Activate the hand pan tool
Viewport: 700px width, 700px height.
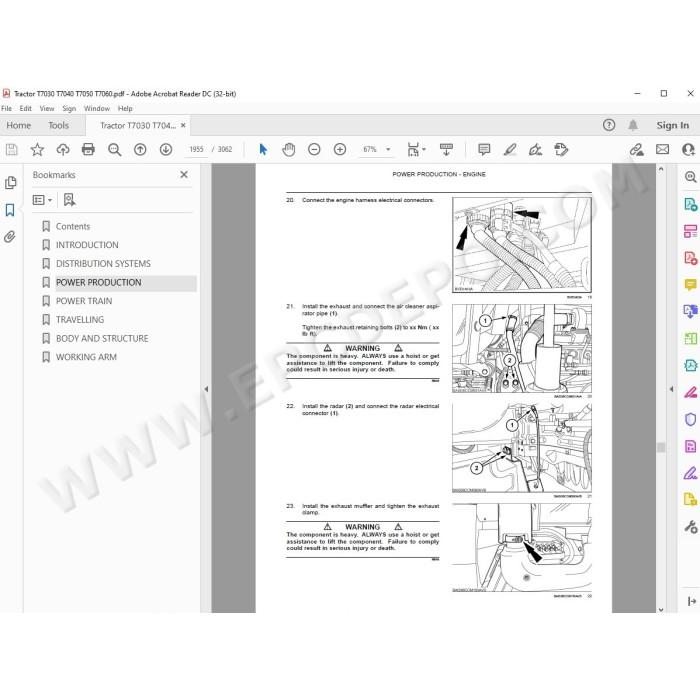289,149
